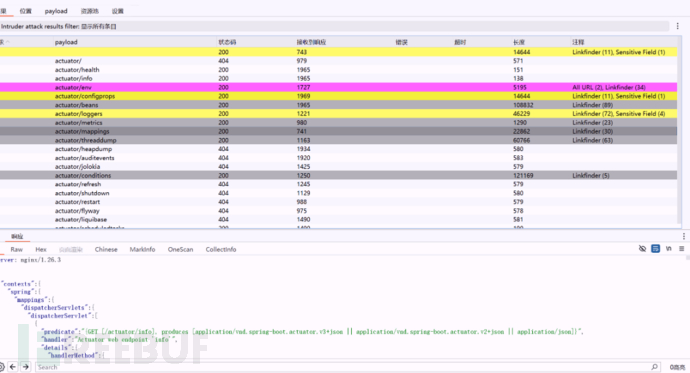690x373 pixels.
Task: Go to the next search match arrow
Action: pyautogui.click(x=26, y=366)
